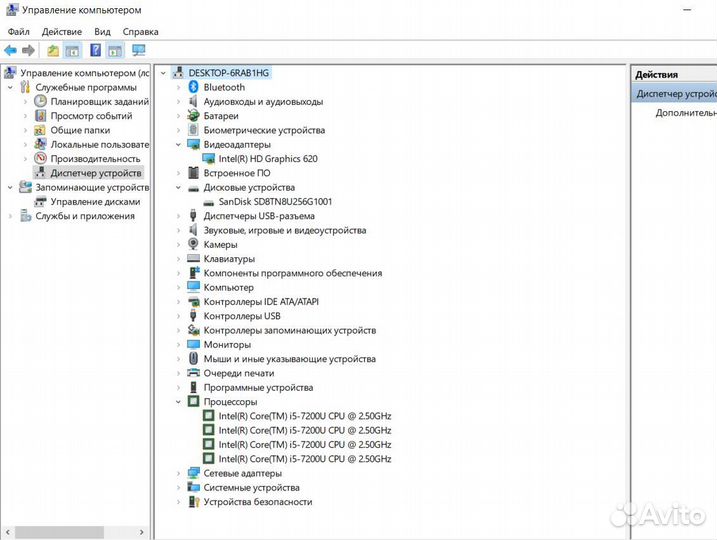Collapse the Дисковые устройства node
This screenshot has width=717, height=540.
(x=178, y=187)
